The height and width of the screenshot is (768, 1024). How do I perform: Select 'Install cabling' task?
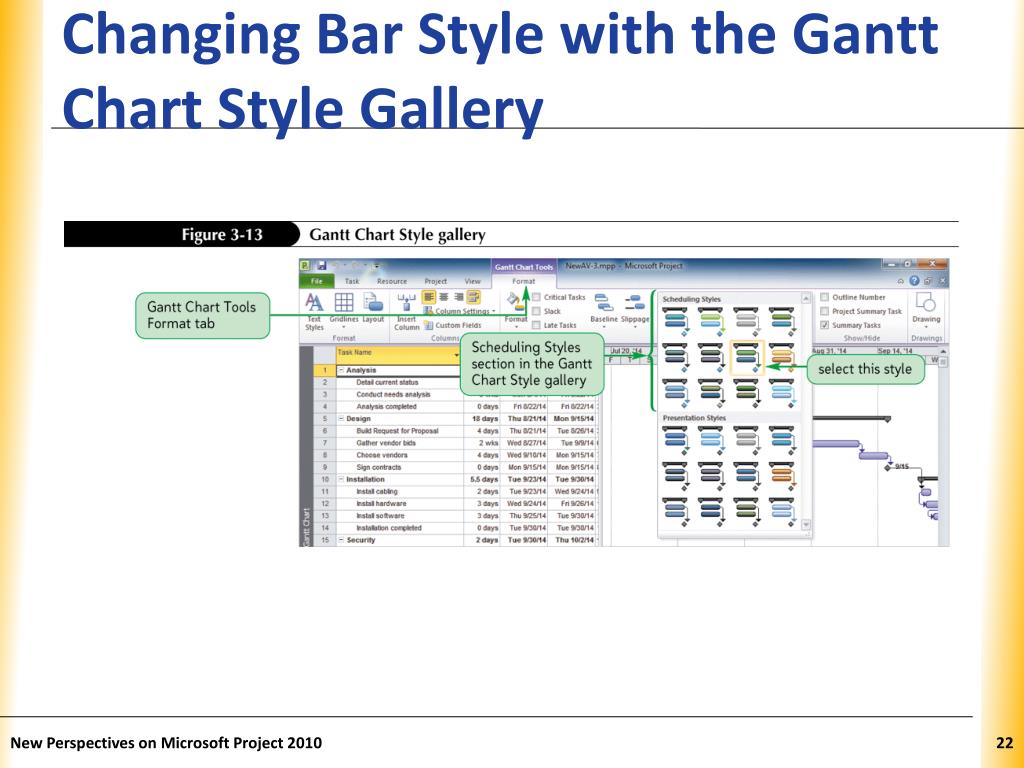tap(377, 492)
